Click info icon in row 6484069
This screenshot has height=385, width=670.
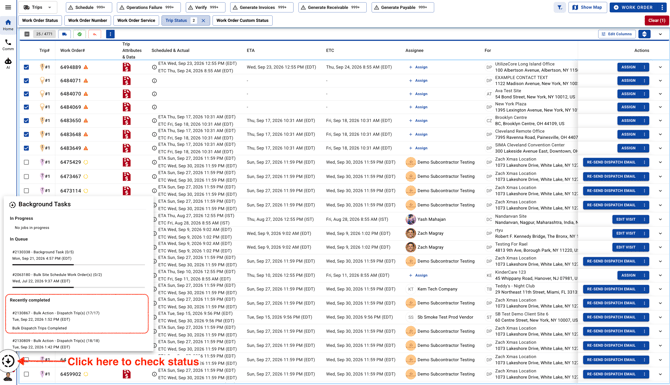coord(154,107)
